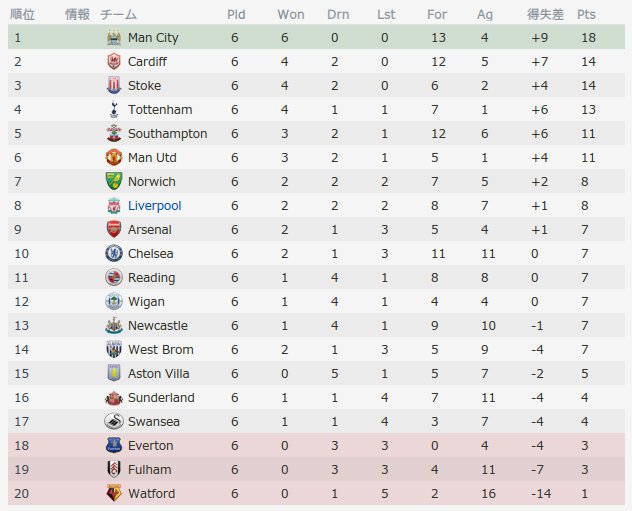
Task: Click the Arsenal cannon badge
Action: (x=114, y=229)
